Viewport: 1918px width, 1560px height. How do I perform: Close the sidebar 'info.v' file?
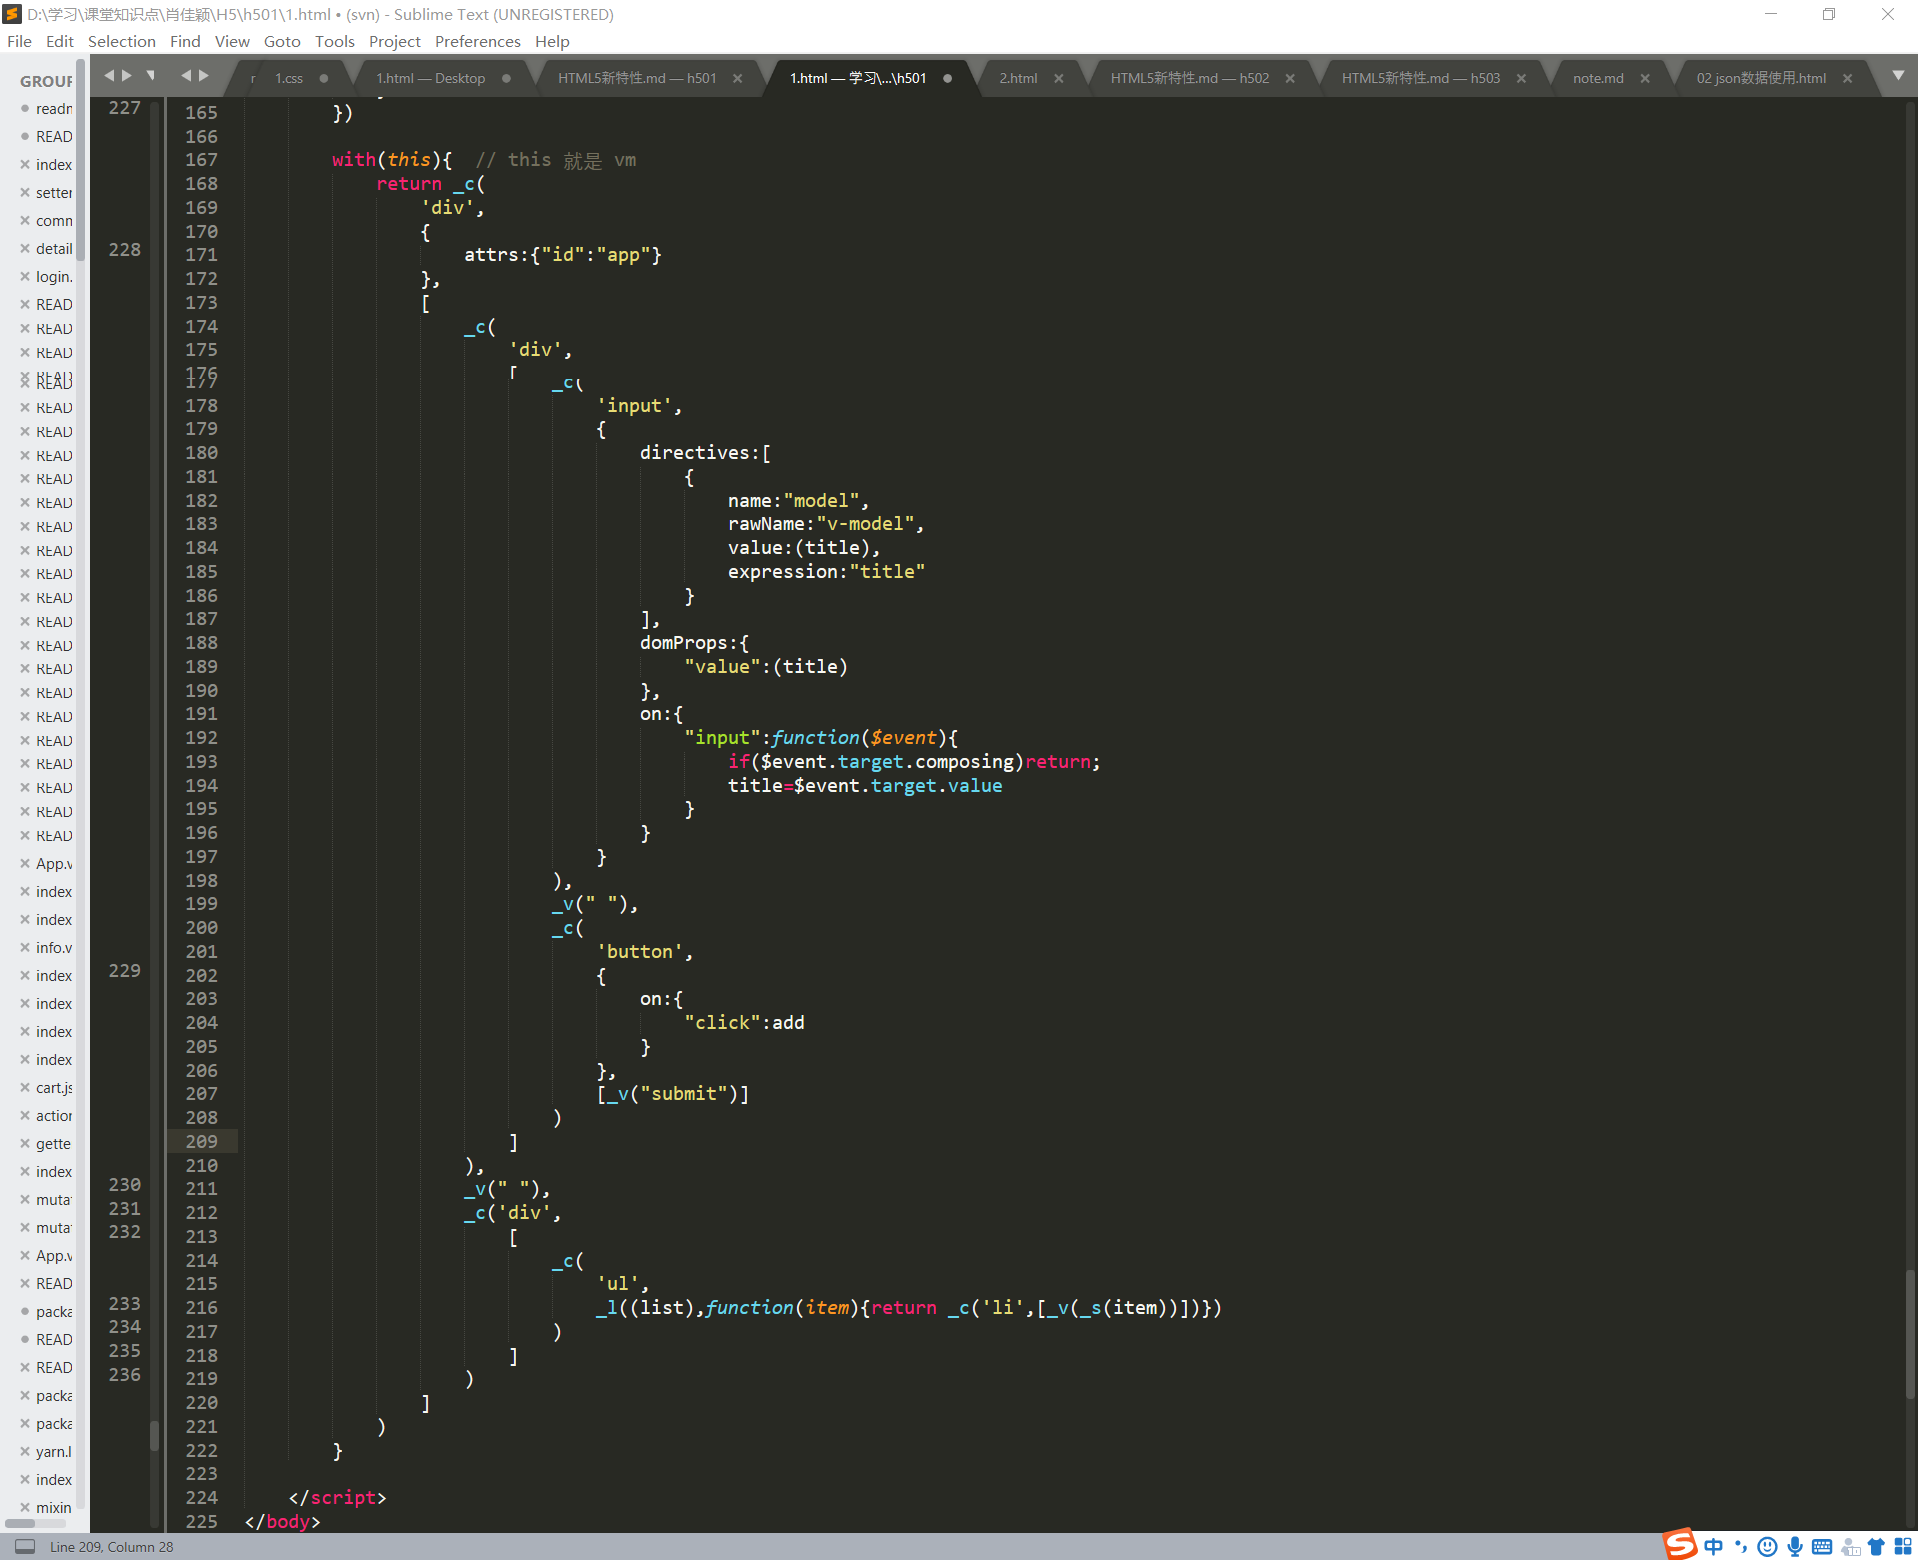pos(25,947)
